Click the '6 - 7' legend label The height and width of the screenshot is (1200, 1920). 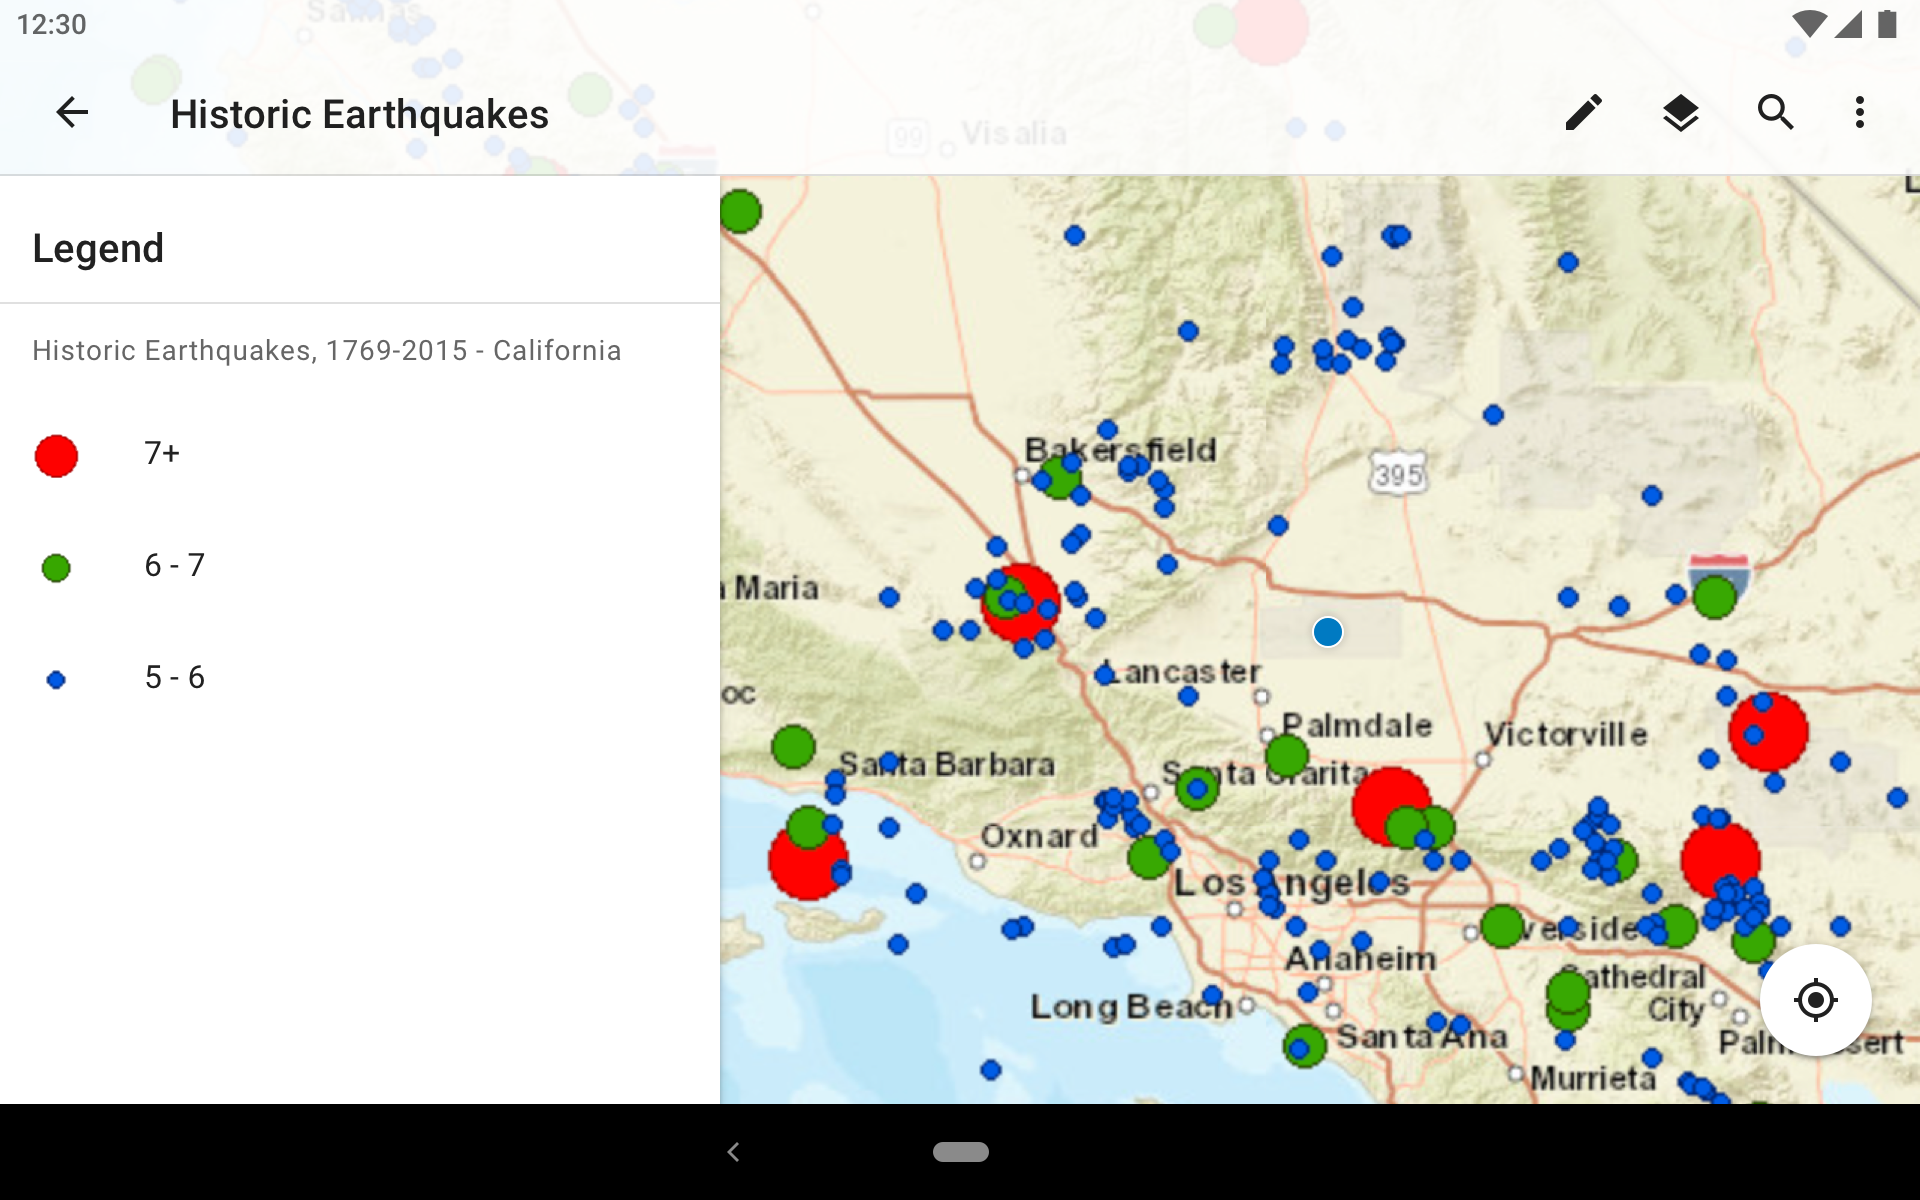click(175, 565)
